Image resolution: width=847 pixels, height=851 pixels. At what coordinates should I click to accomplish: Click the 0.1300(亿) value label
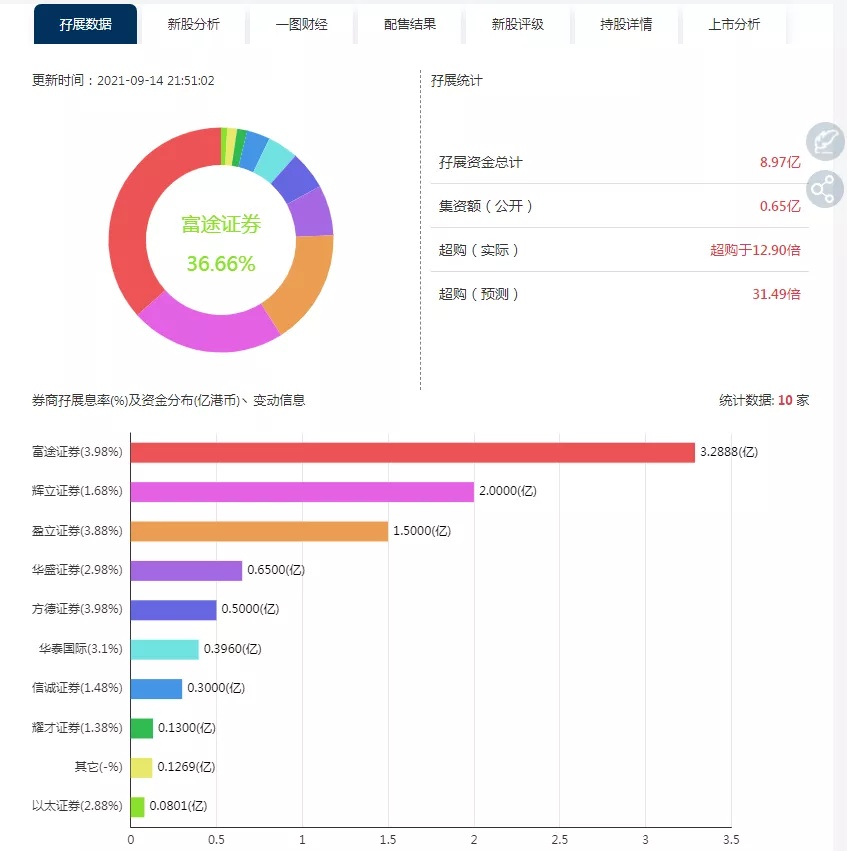(x=187, y=727)
